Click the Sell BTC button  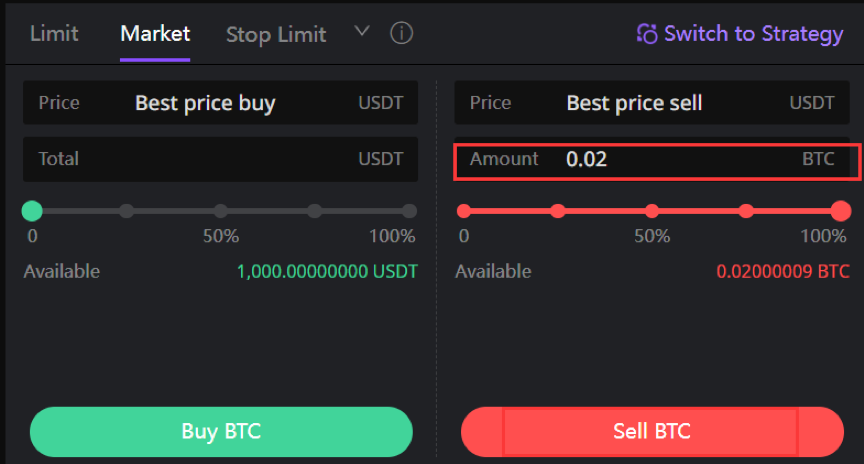point(652,431)
